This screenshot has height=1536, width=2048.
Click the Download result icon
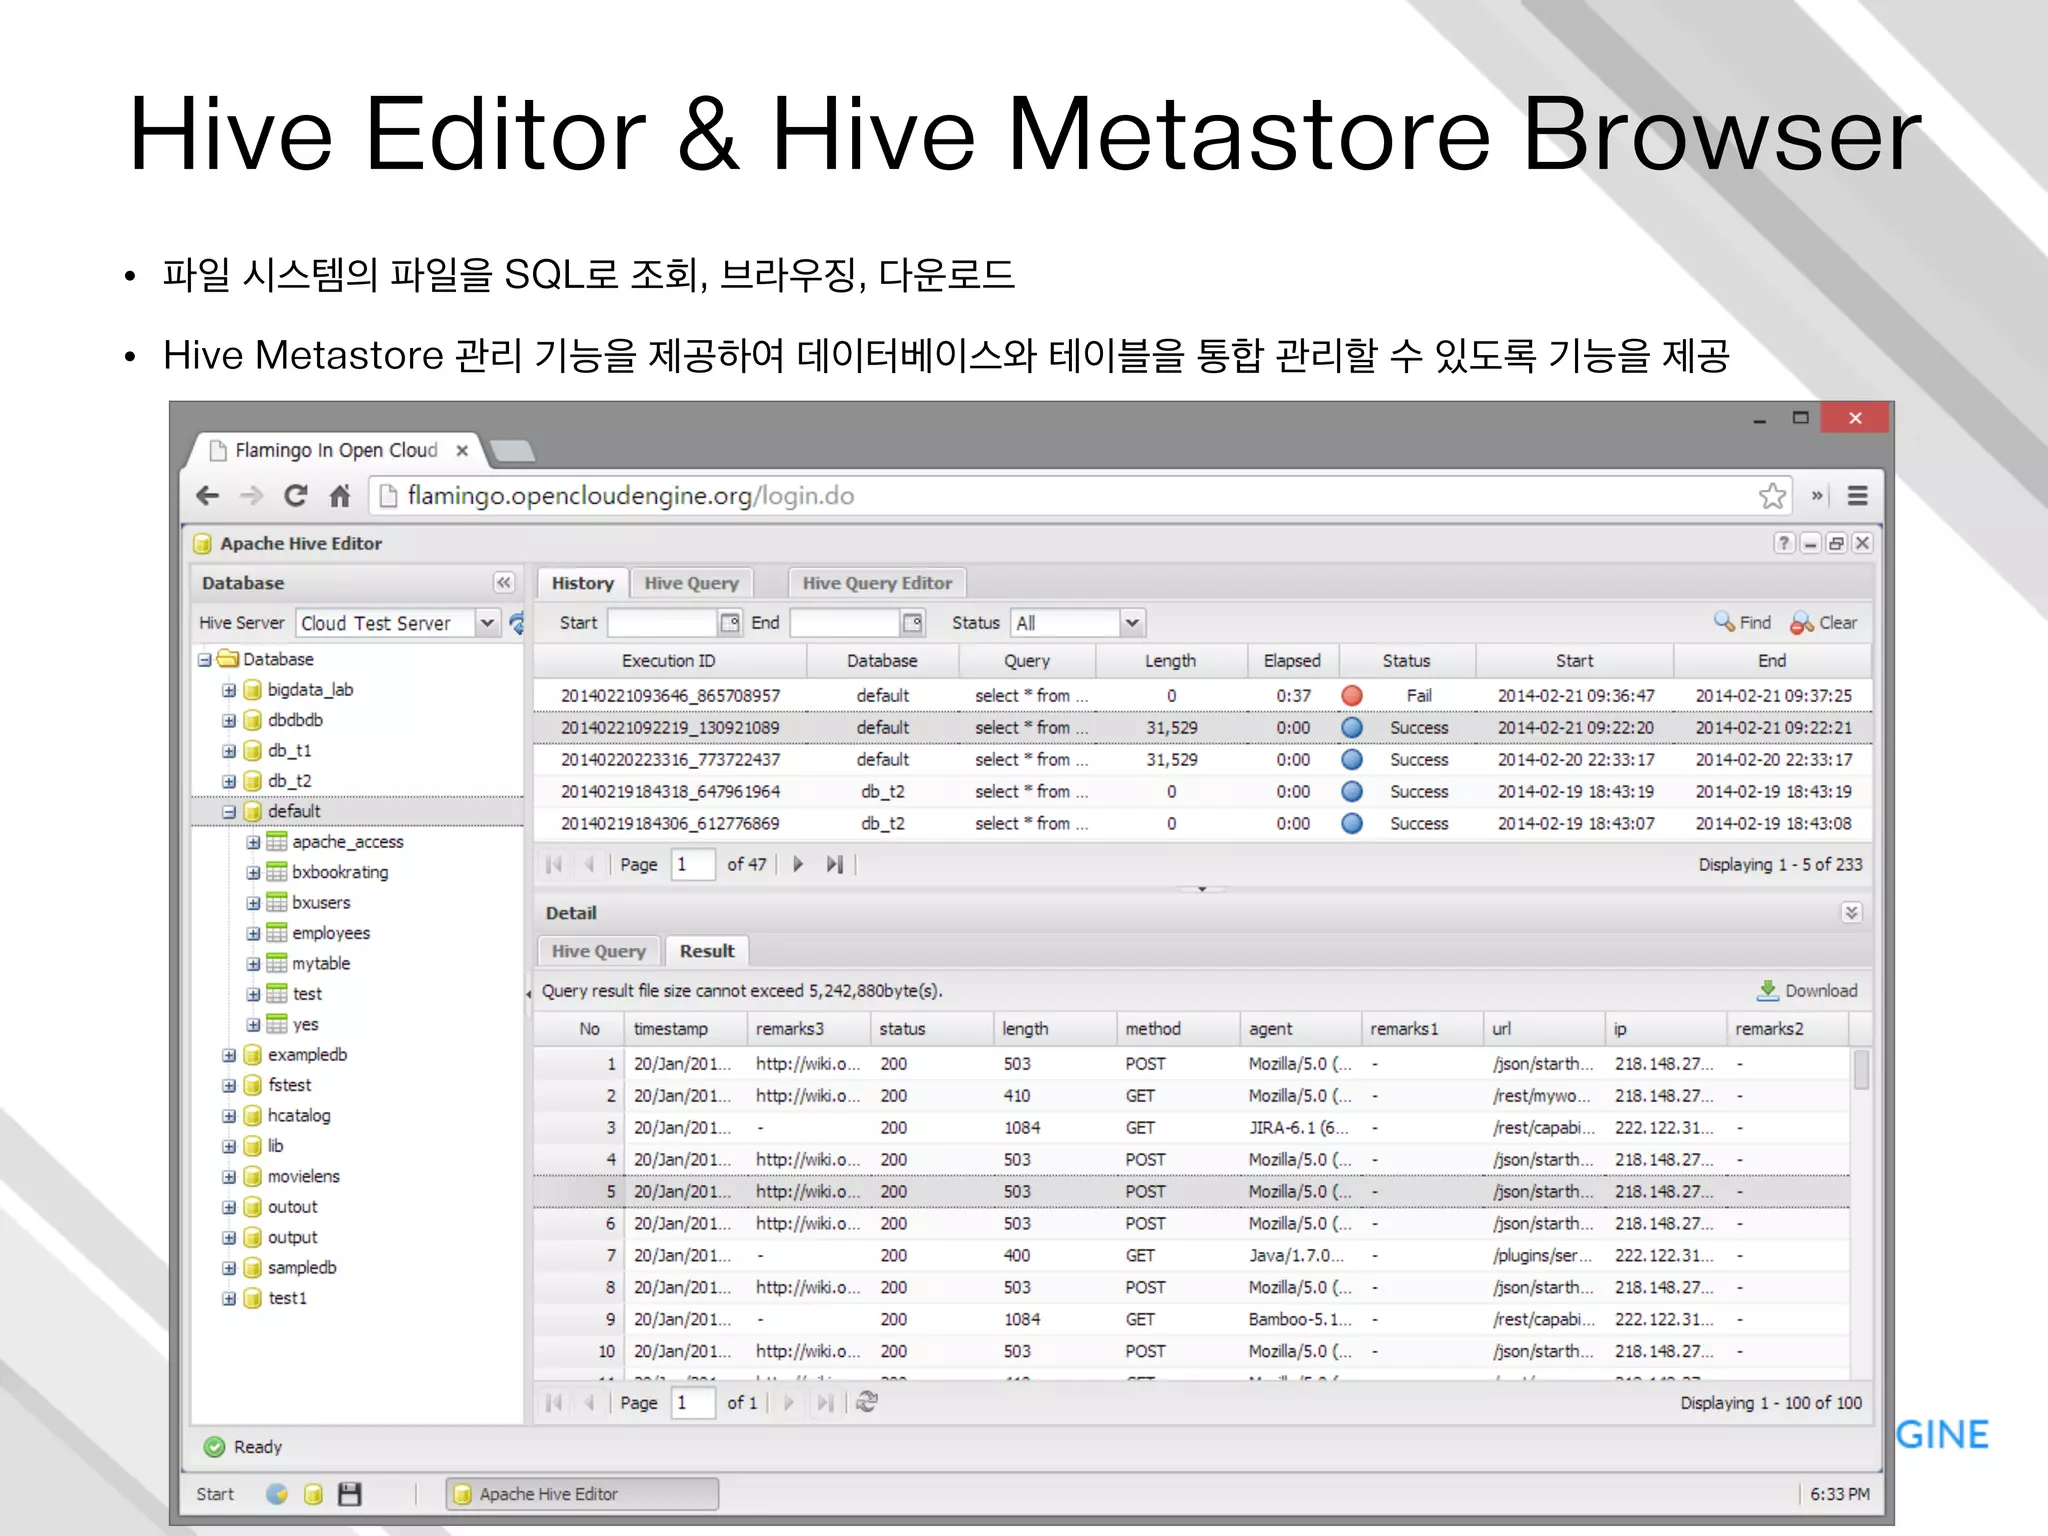pos(1768,990)
